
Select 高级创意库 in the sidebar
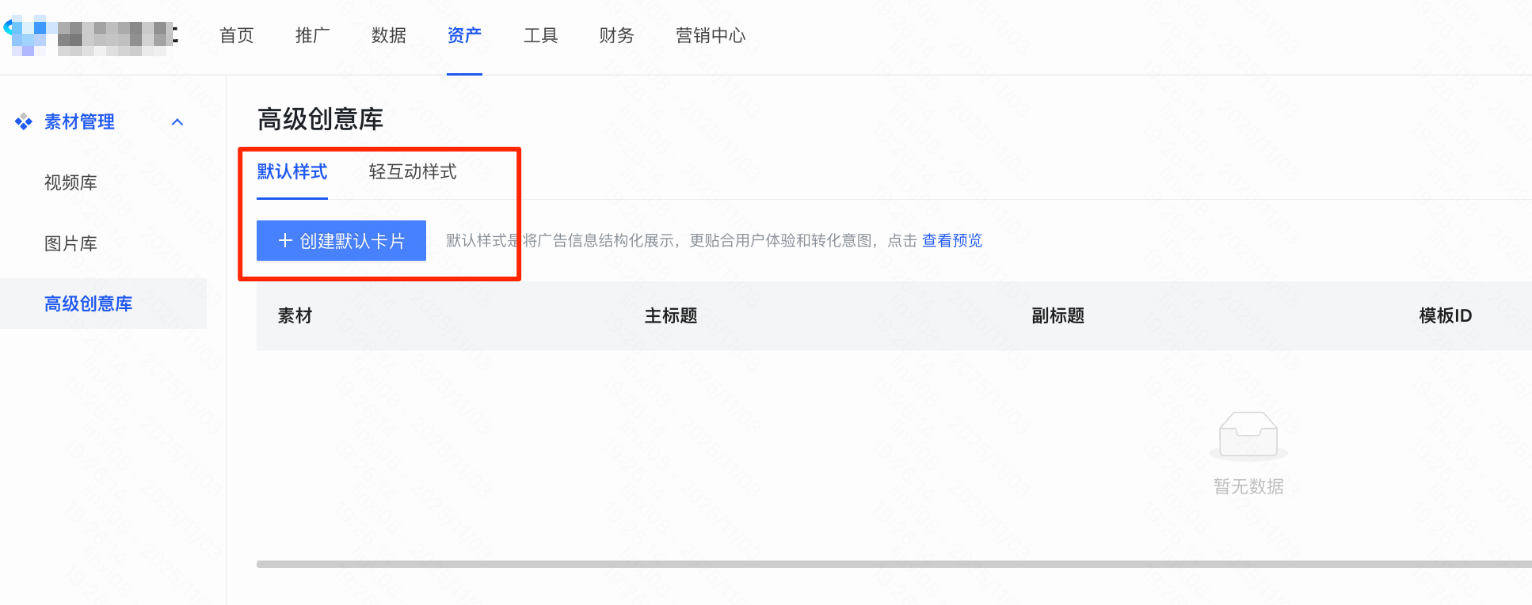(x=88, y=304)
